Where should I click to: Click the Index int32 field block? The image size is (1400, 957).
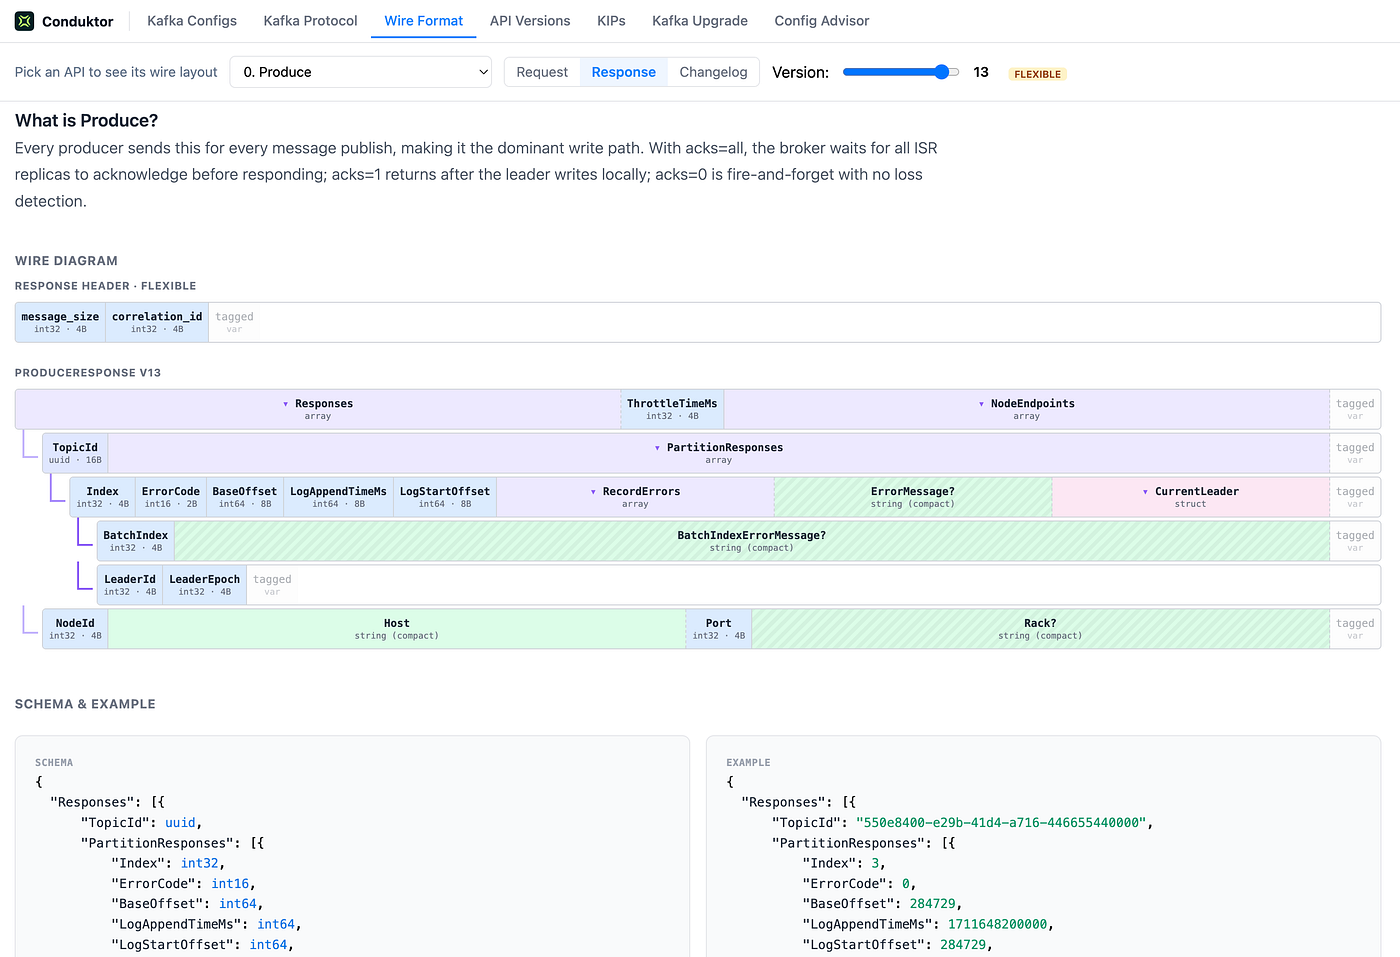click(102, 497)
